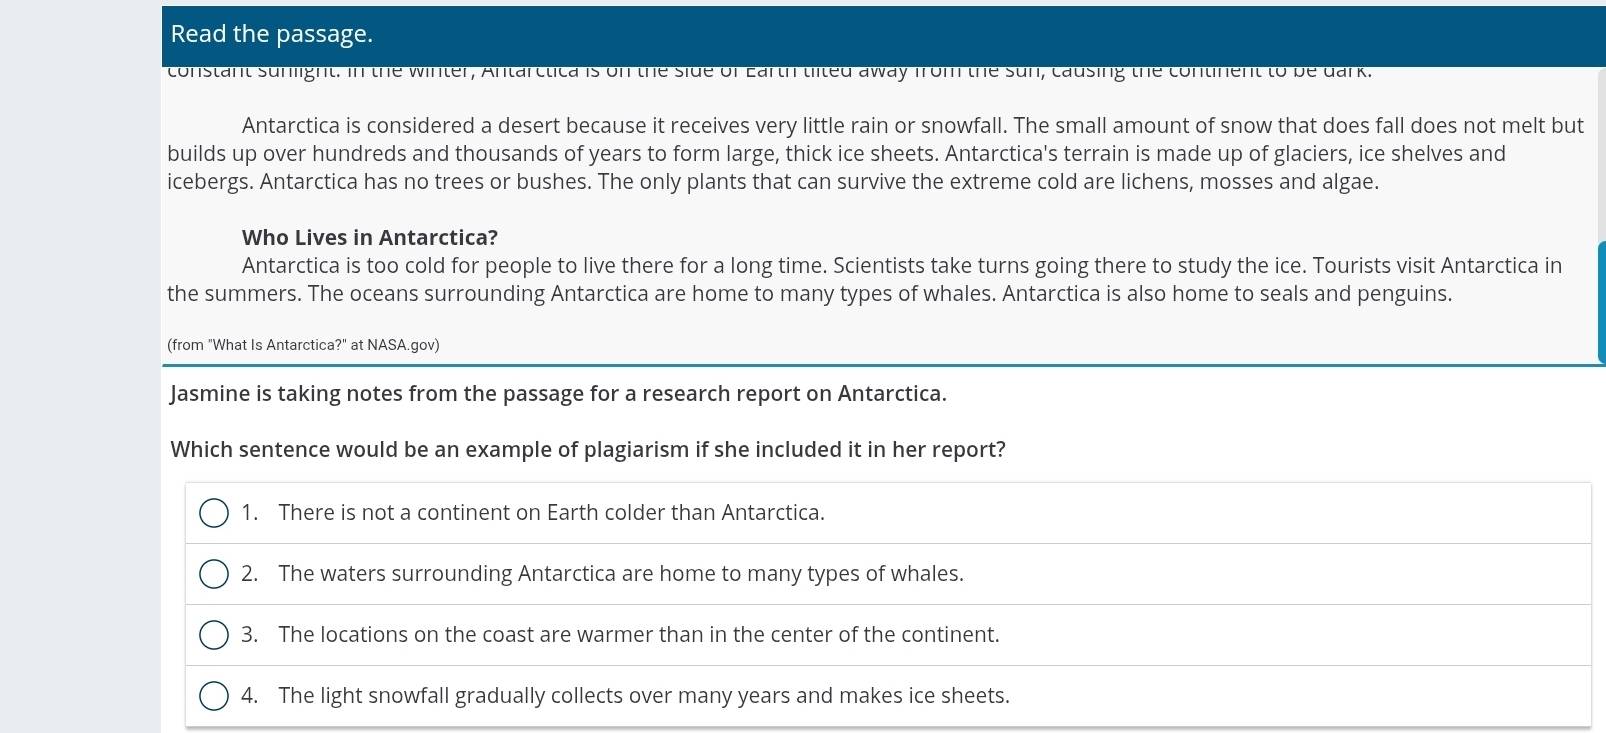Click the passage scrollbar thumb on right edge
Image resolution: width=1606 pixels, height=733 pixels.
(1601, 302)
